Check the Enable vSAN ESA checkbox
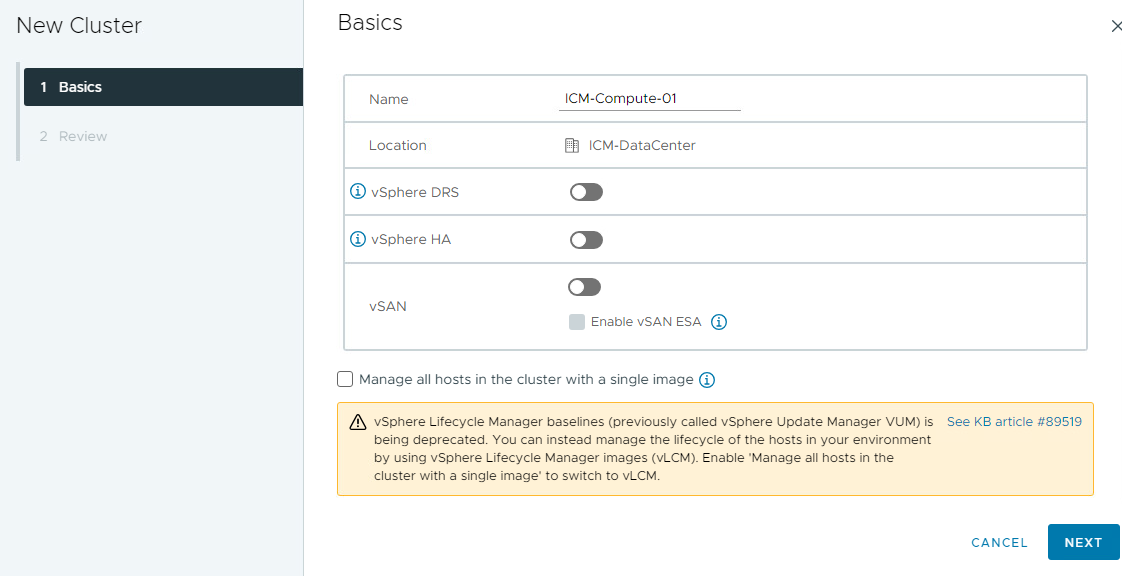This screenshot has height=576, width=1122. [x=577, y=322]
